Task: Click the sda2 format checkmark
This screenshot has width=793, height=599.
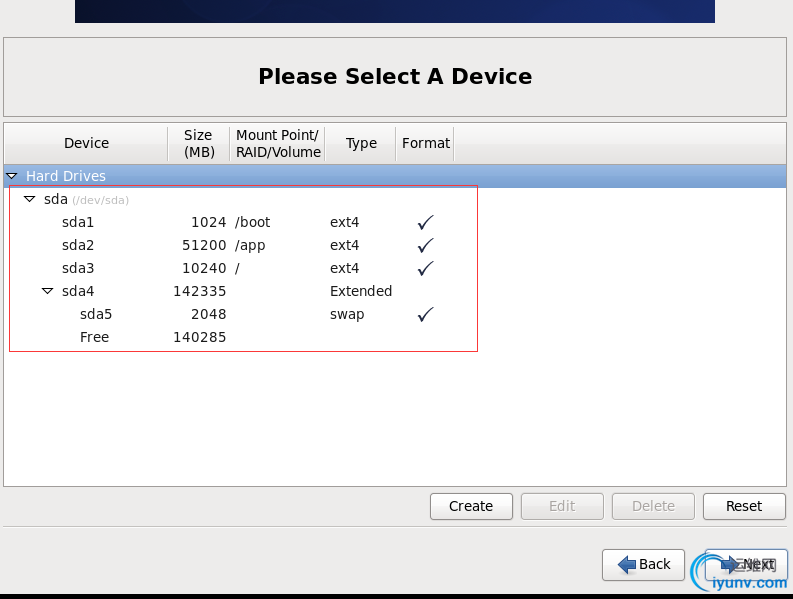Action: 425,245
